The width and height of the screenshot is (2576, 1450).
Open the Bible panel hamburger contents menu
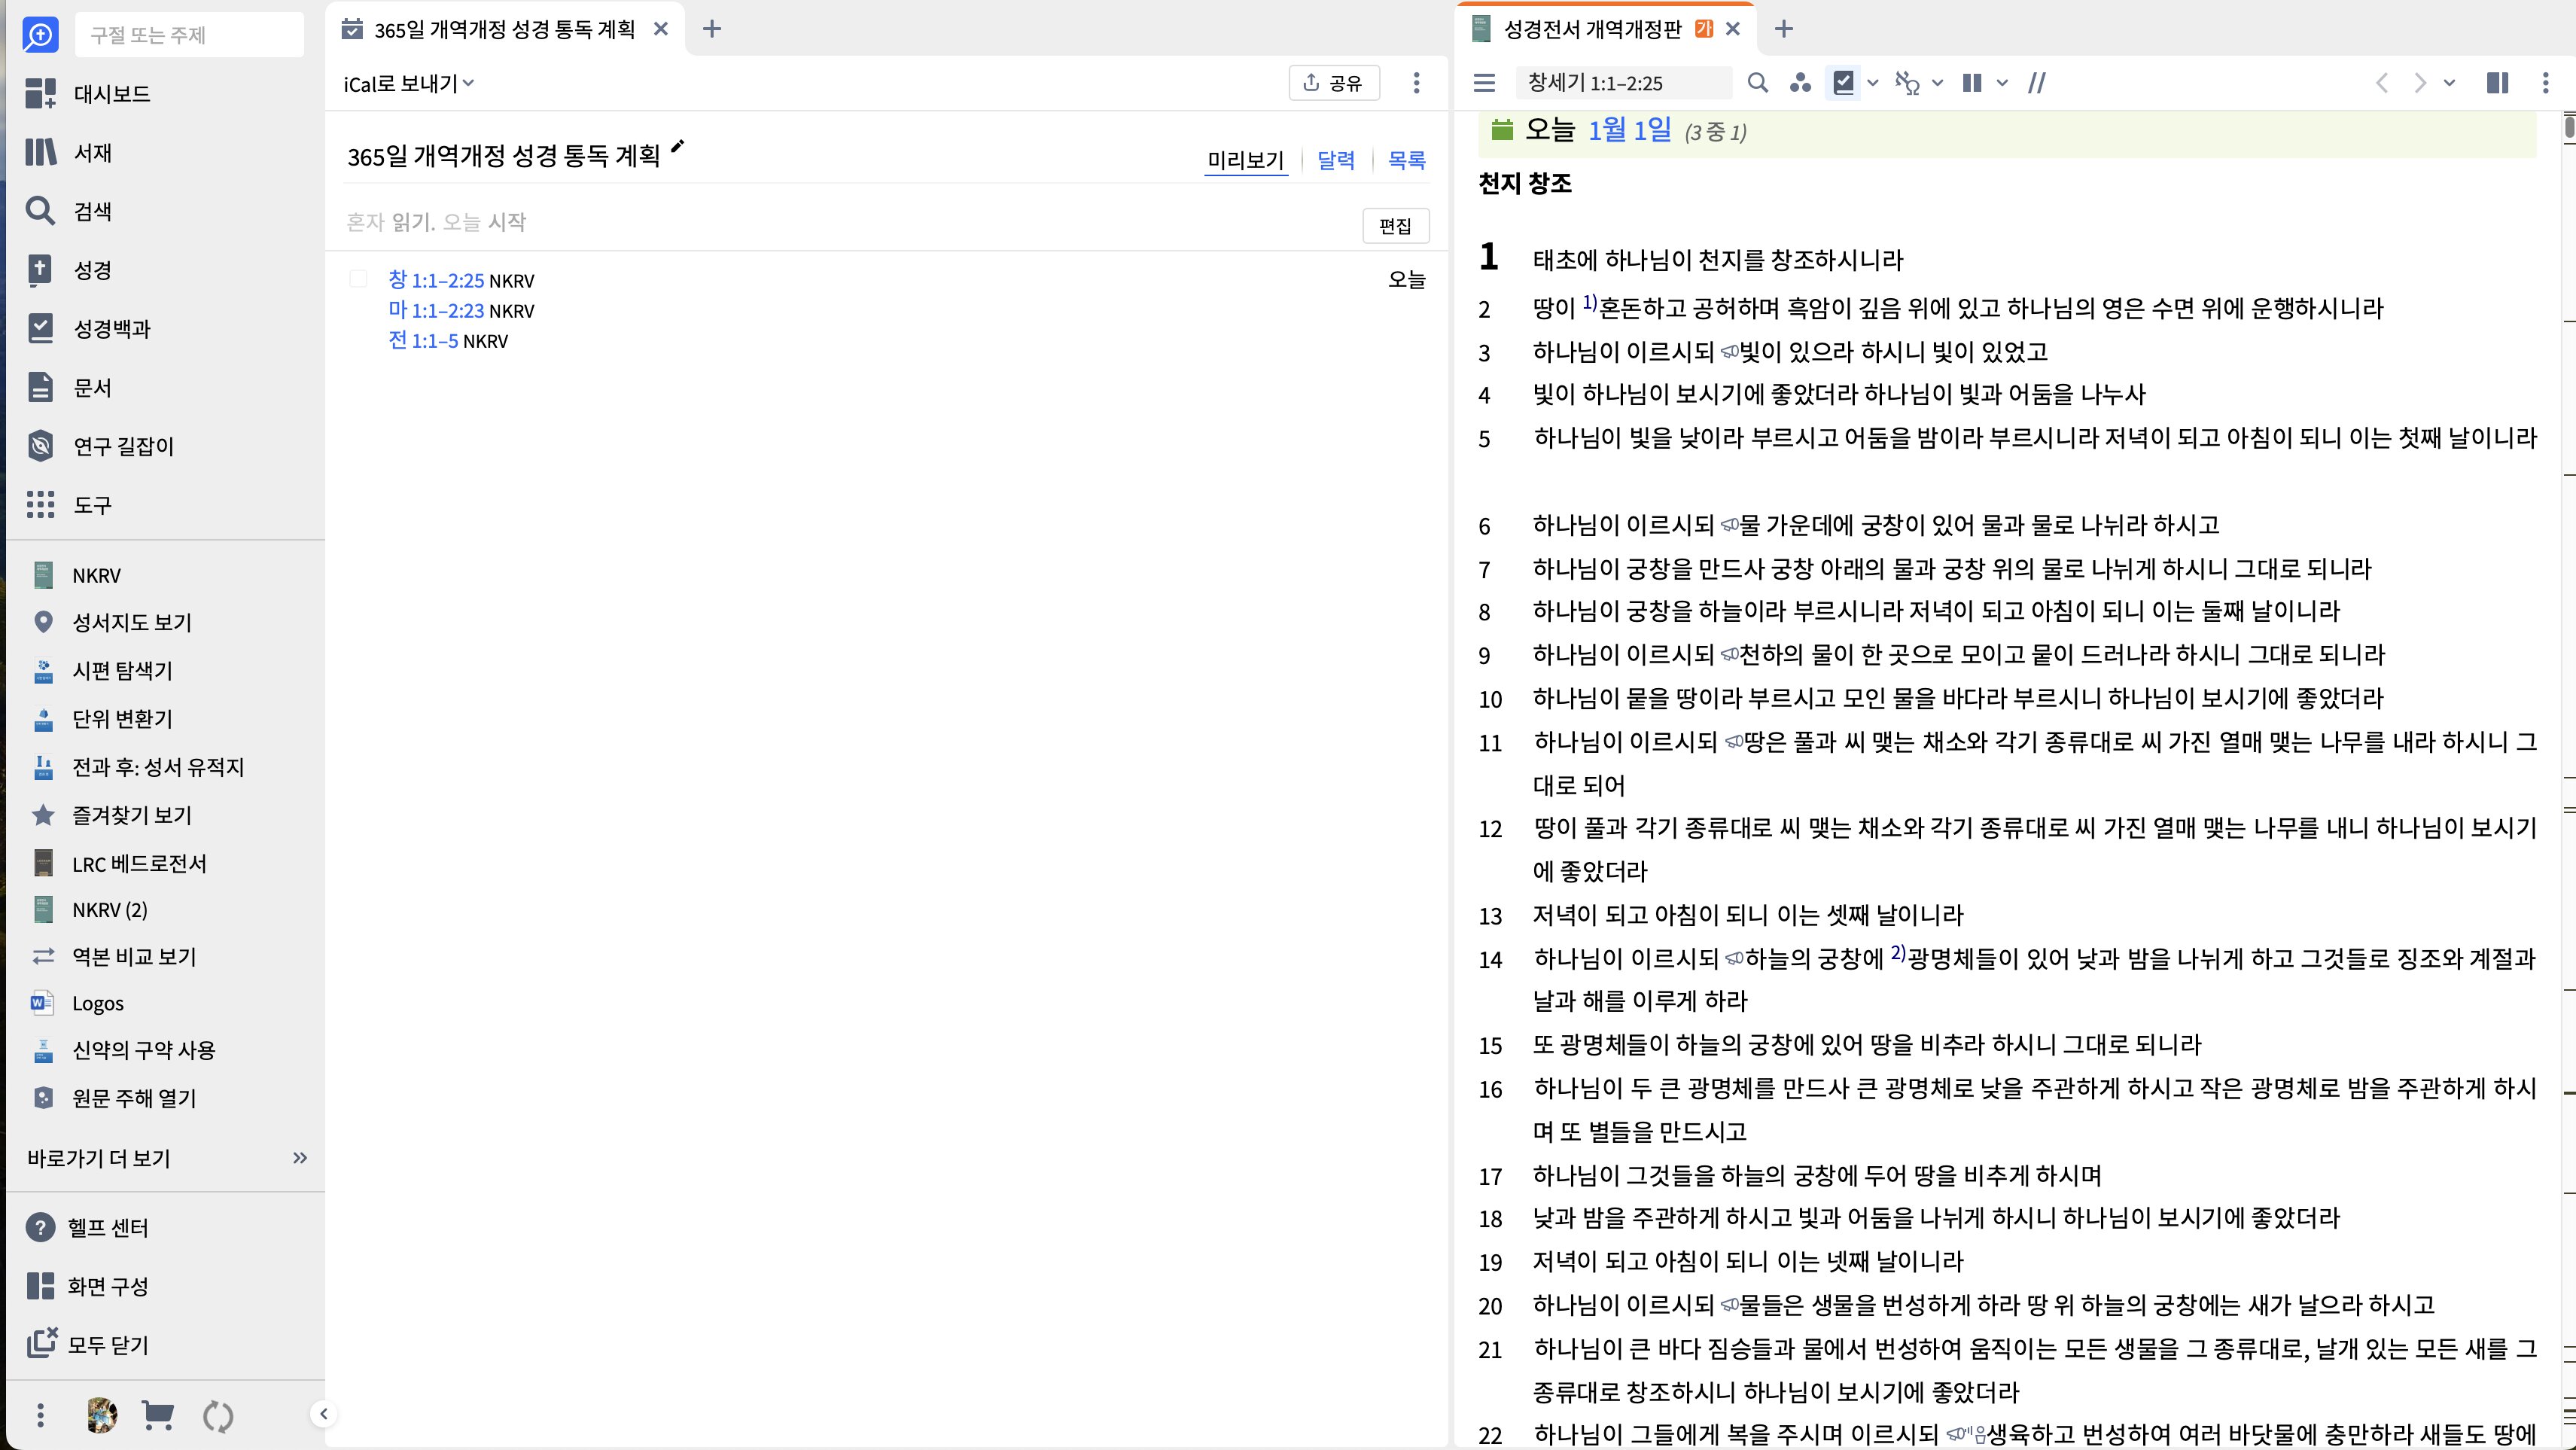[x=1484, y=83]
